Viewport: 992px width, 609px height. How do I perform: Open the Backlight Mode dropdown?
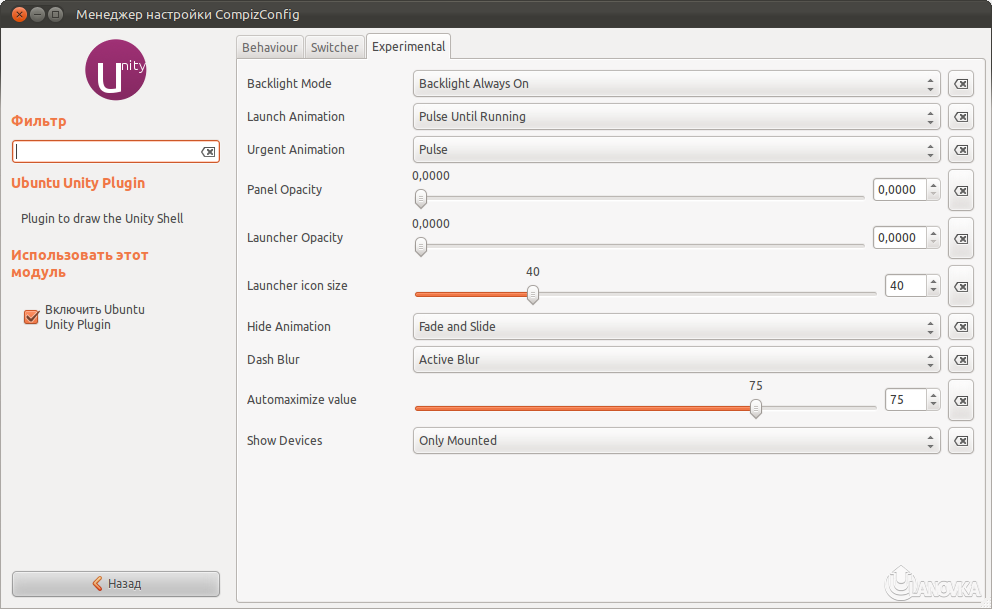coord(676,84)
